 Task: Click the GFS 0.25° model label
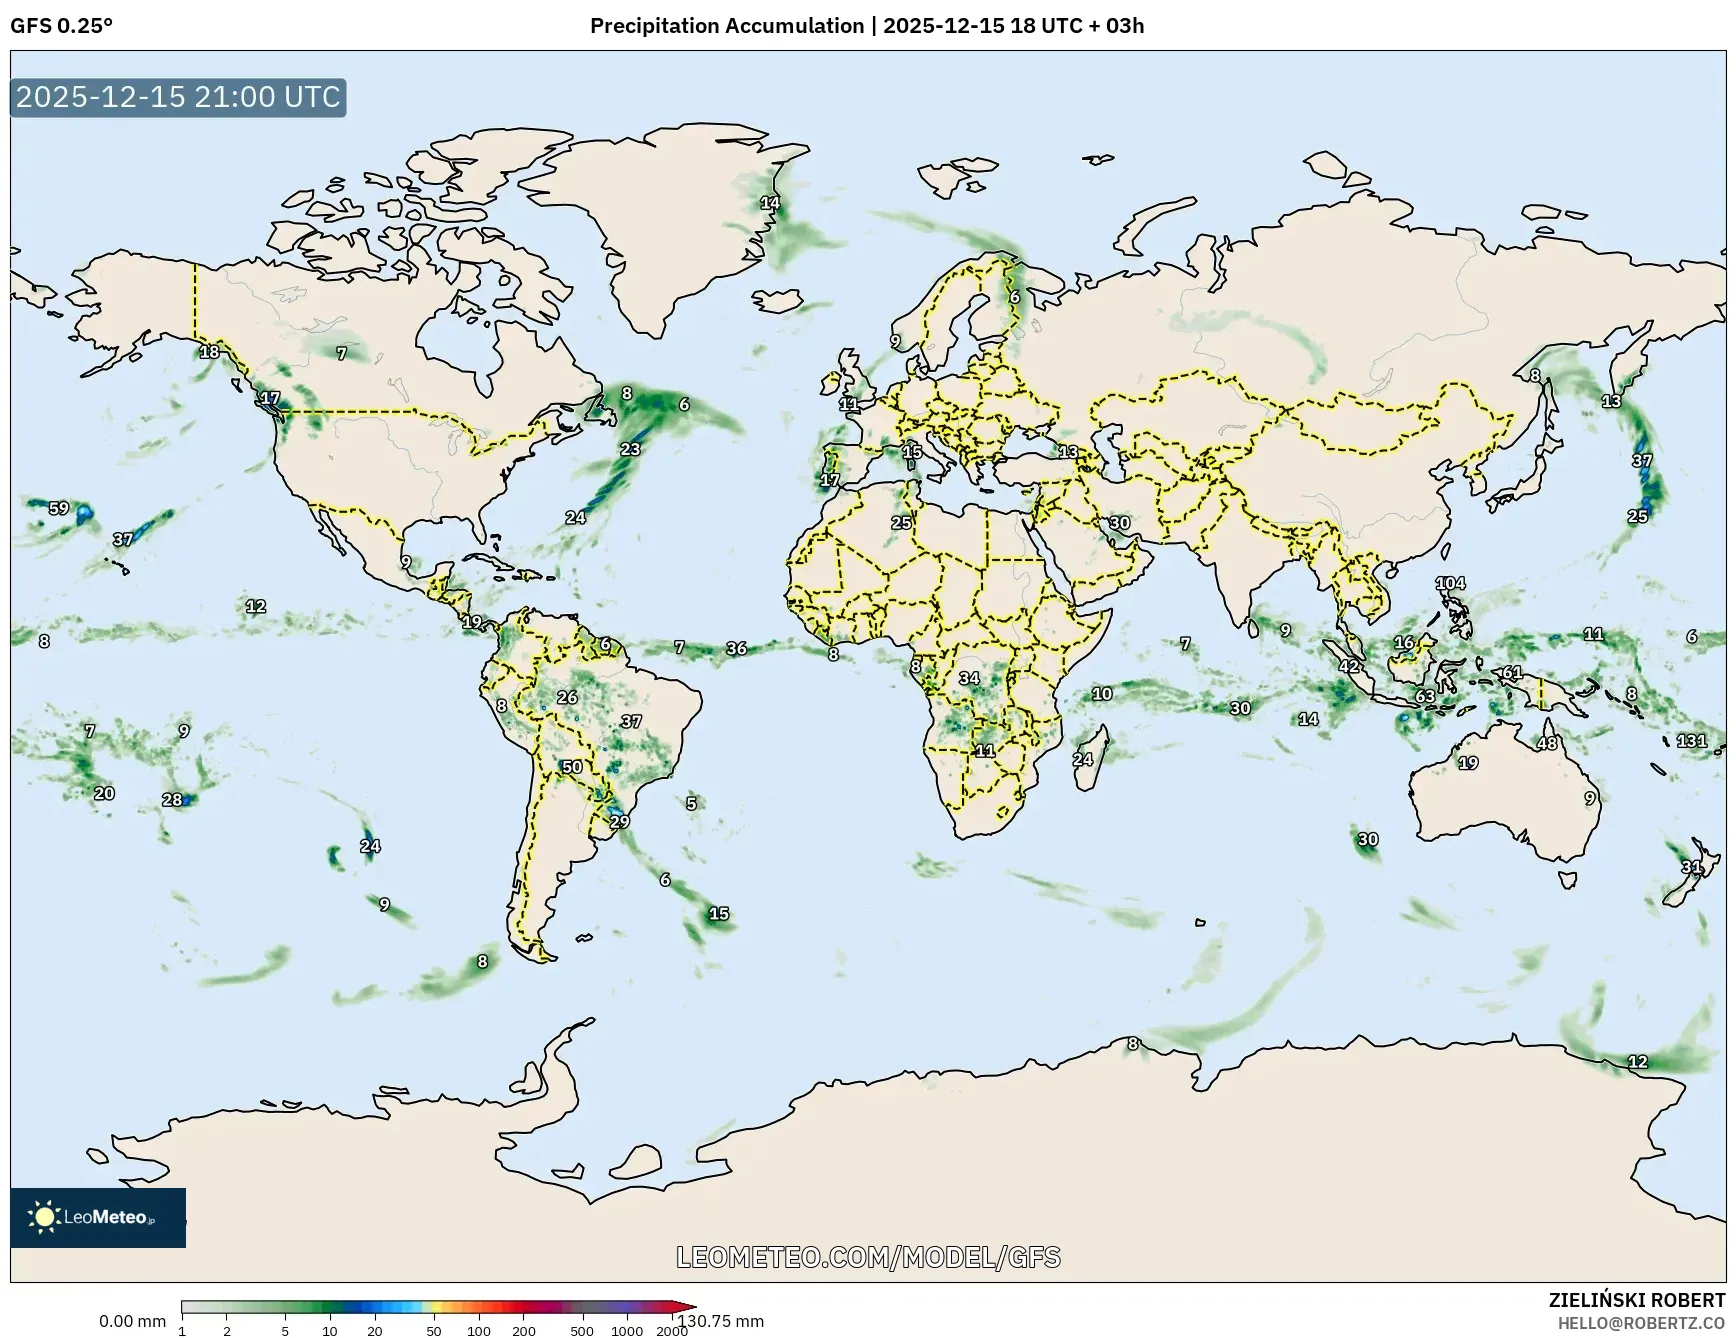click(x=62, y=27)
